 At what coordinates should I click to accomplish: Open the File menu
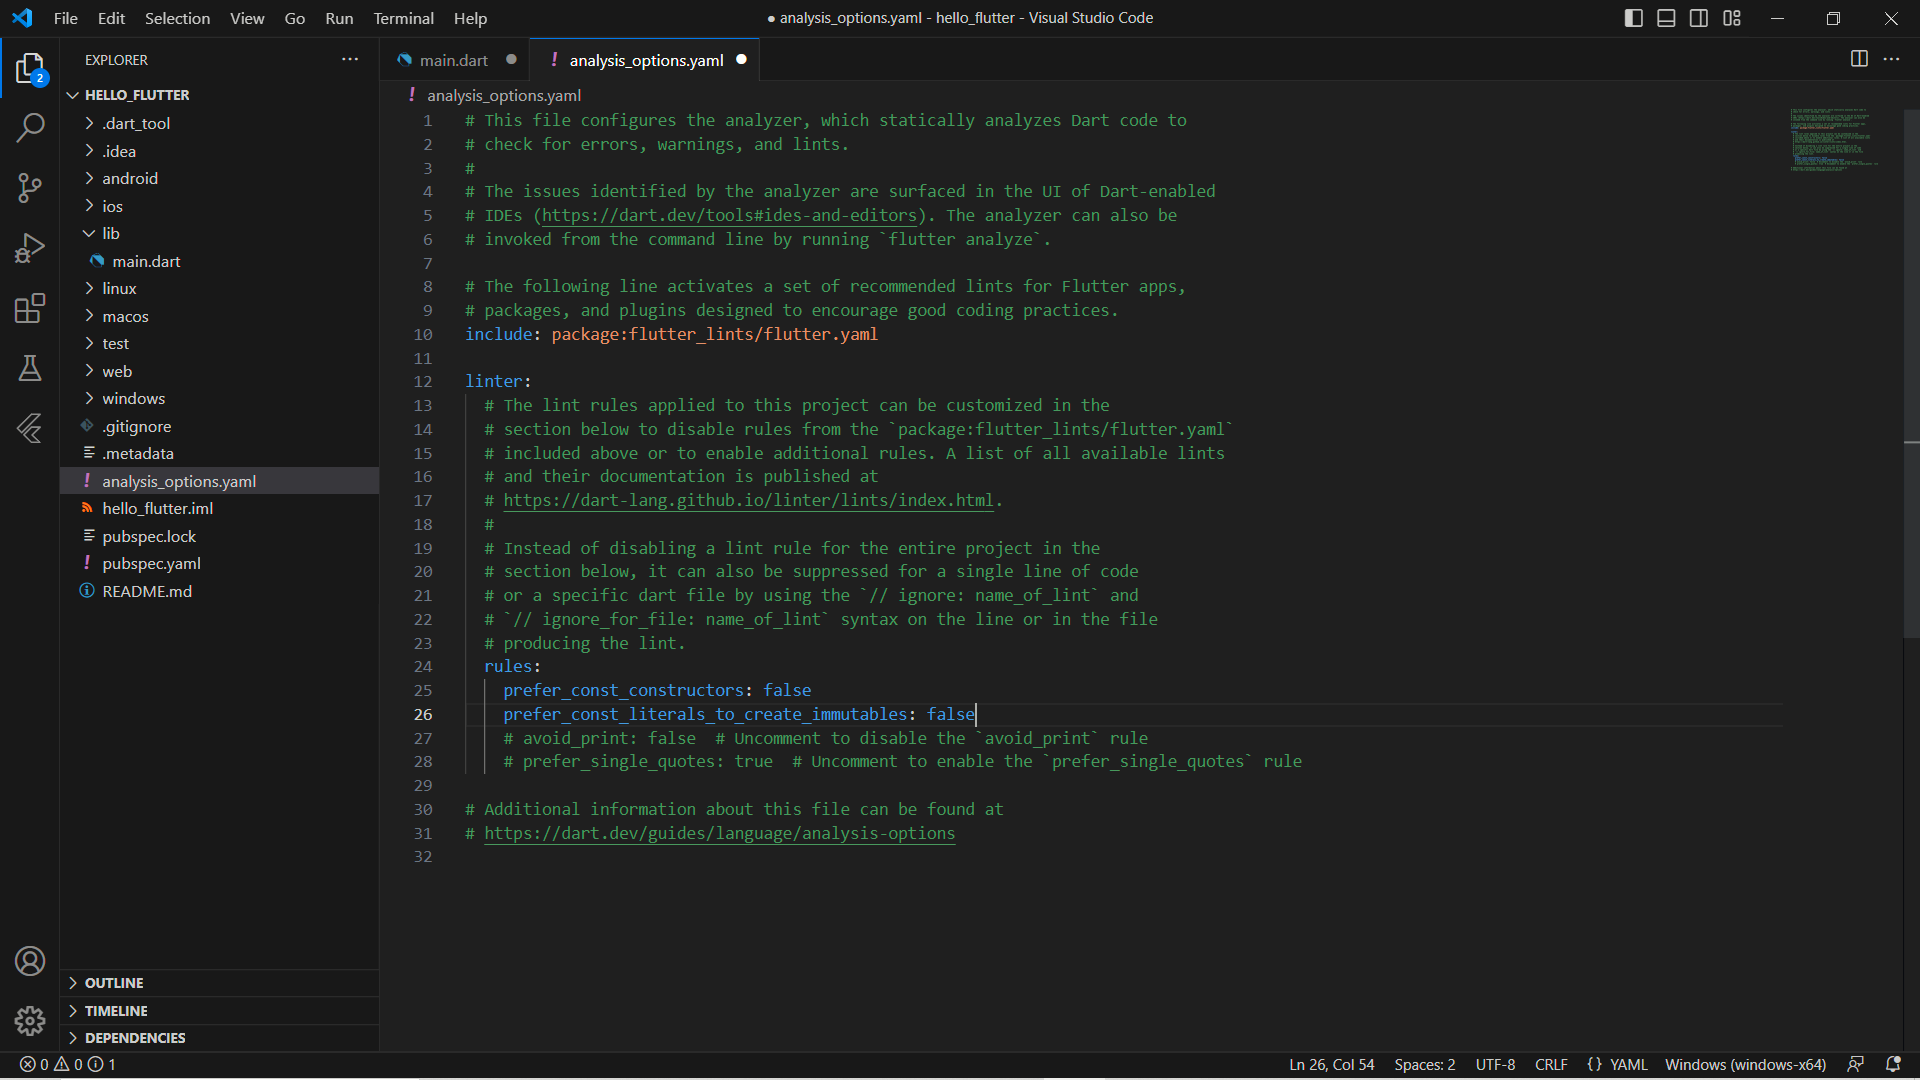coord(66,18)
